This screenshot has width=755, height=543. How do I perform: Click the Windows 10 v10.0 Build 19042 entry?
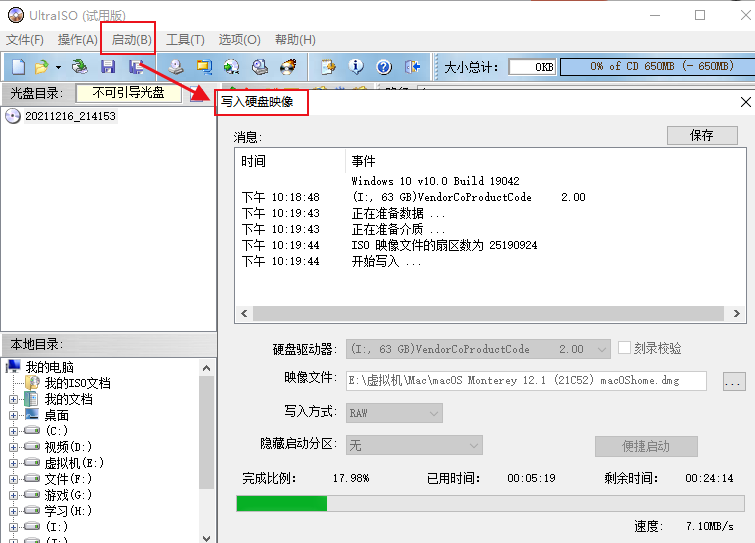435,181
